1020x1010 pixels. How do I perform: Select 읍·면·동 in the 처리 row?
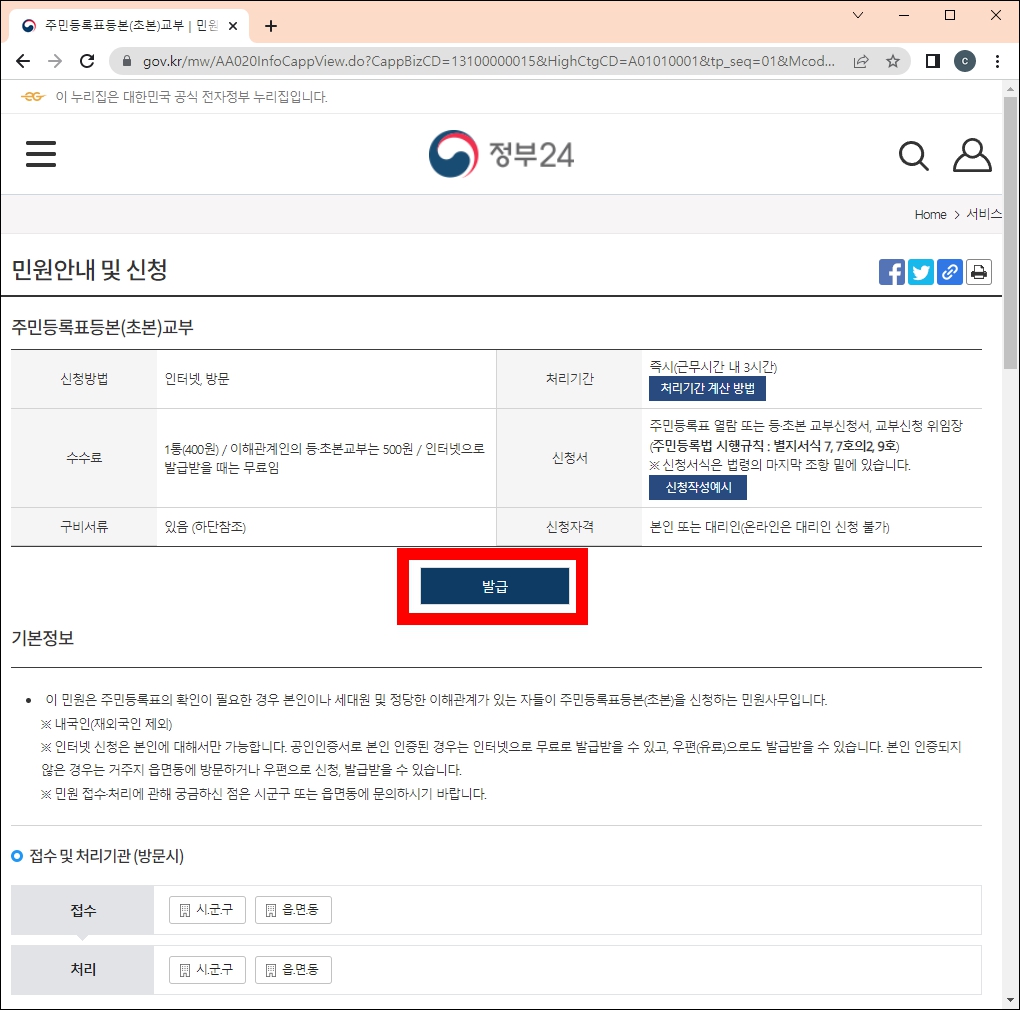click(293, 969)
